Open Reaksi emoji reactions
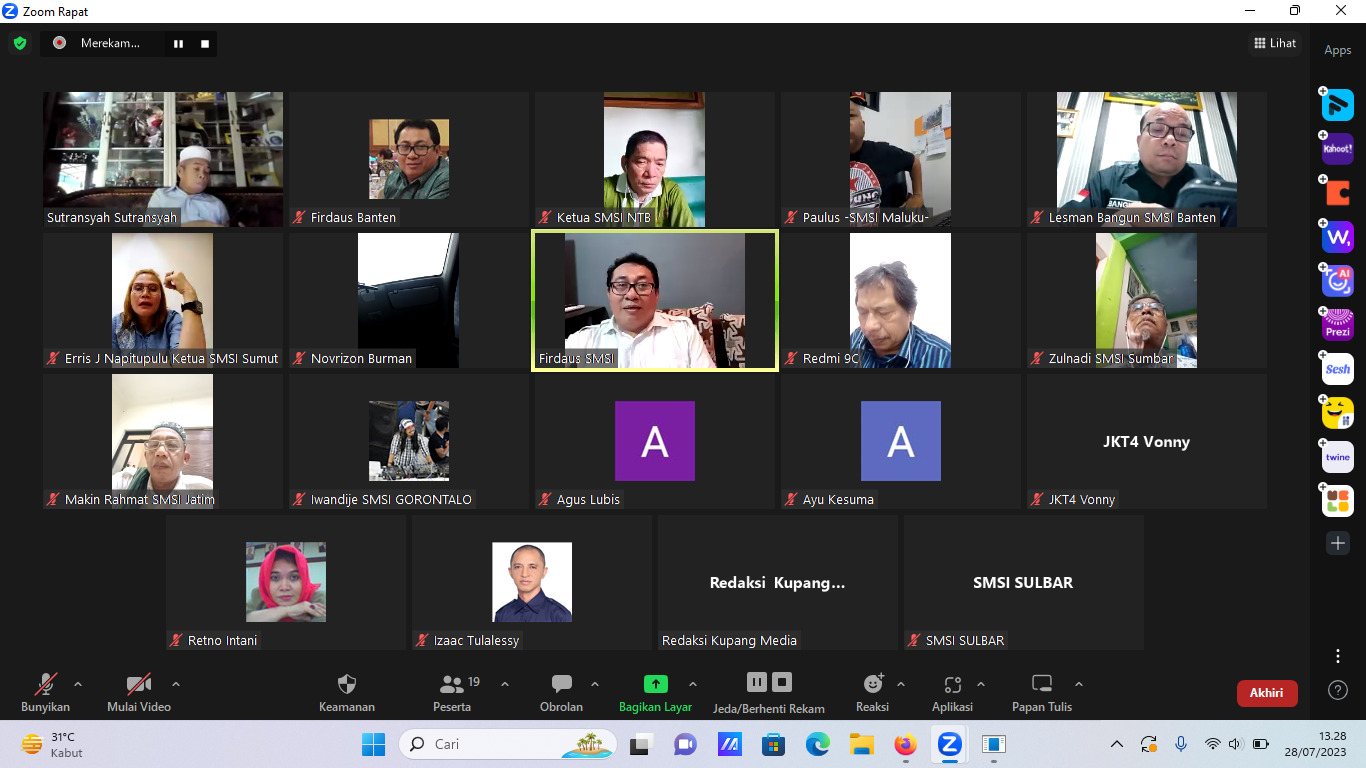This screenshot has width=1366, height=768. [x=873, y=685]
